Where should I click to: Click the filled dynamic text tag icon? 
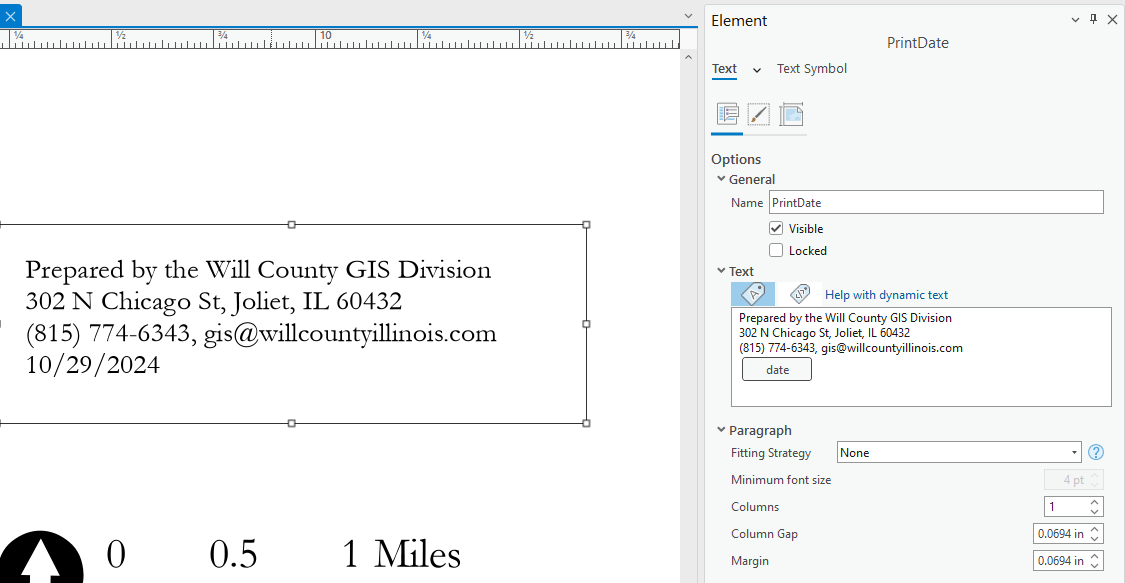tap(752, 293)
